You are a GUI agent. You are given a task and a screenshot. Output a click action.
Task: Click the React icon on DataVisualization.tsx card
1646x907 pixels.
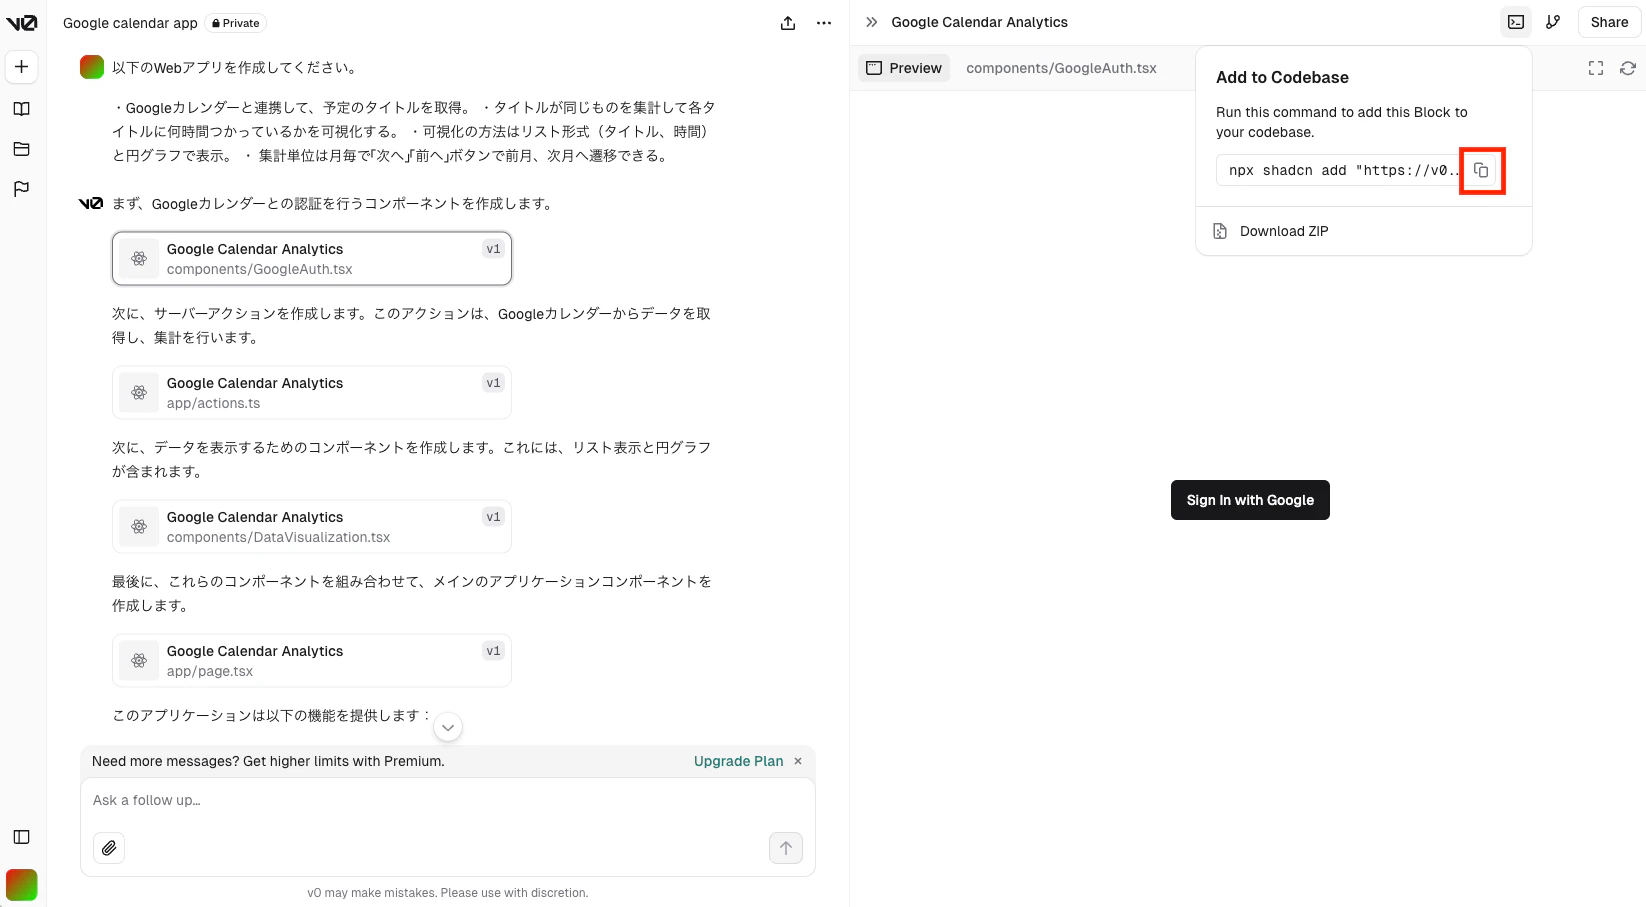pyautogui.click(x=139, y=527)
